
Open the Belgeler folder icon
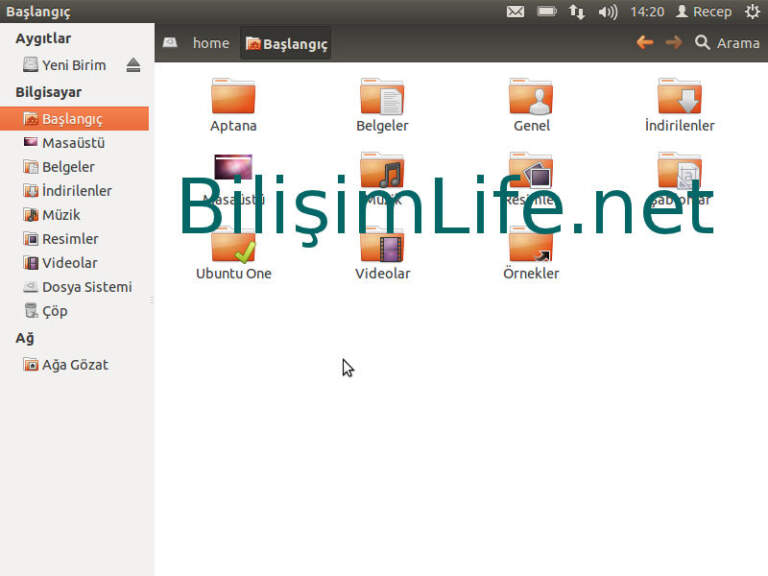tap(382, 98)
